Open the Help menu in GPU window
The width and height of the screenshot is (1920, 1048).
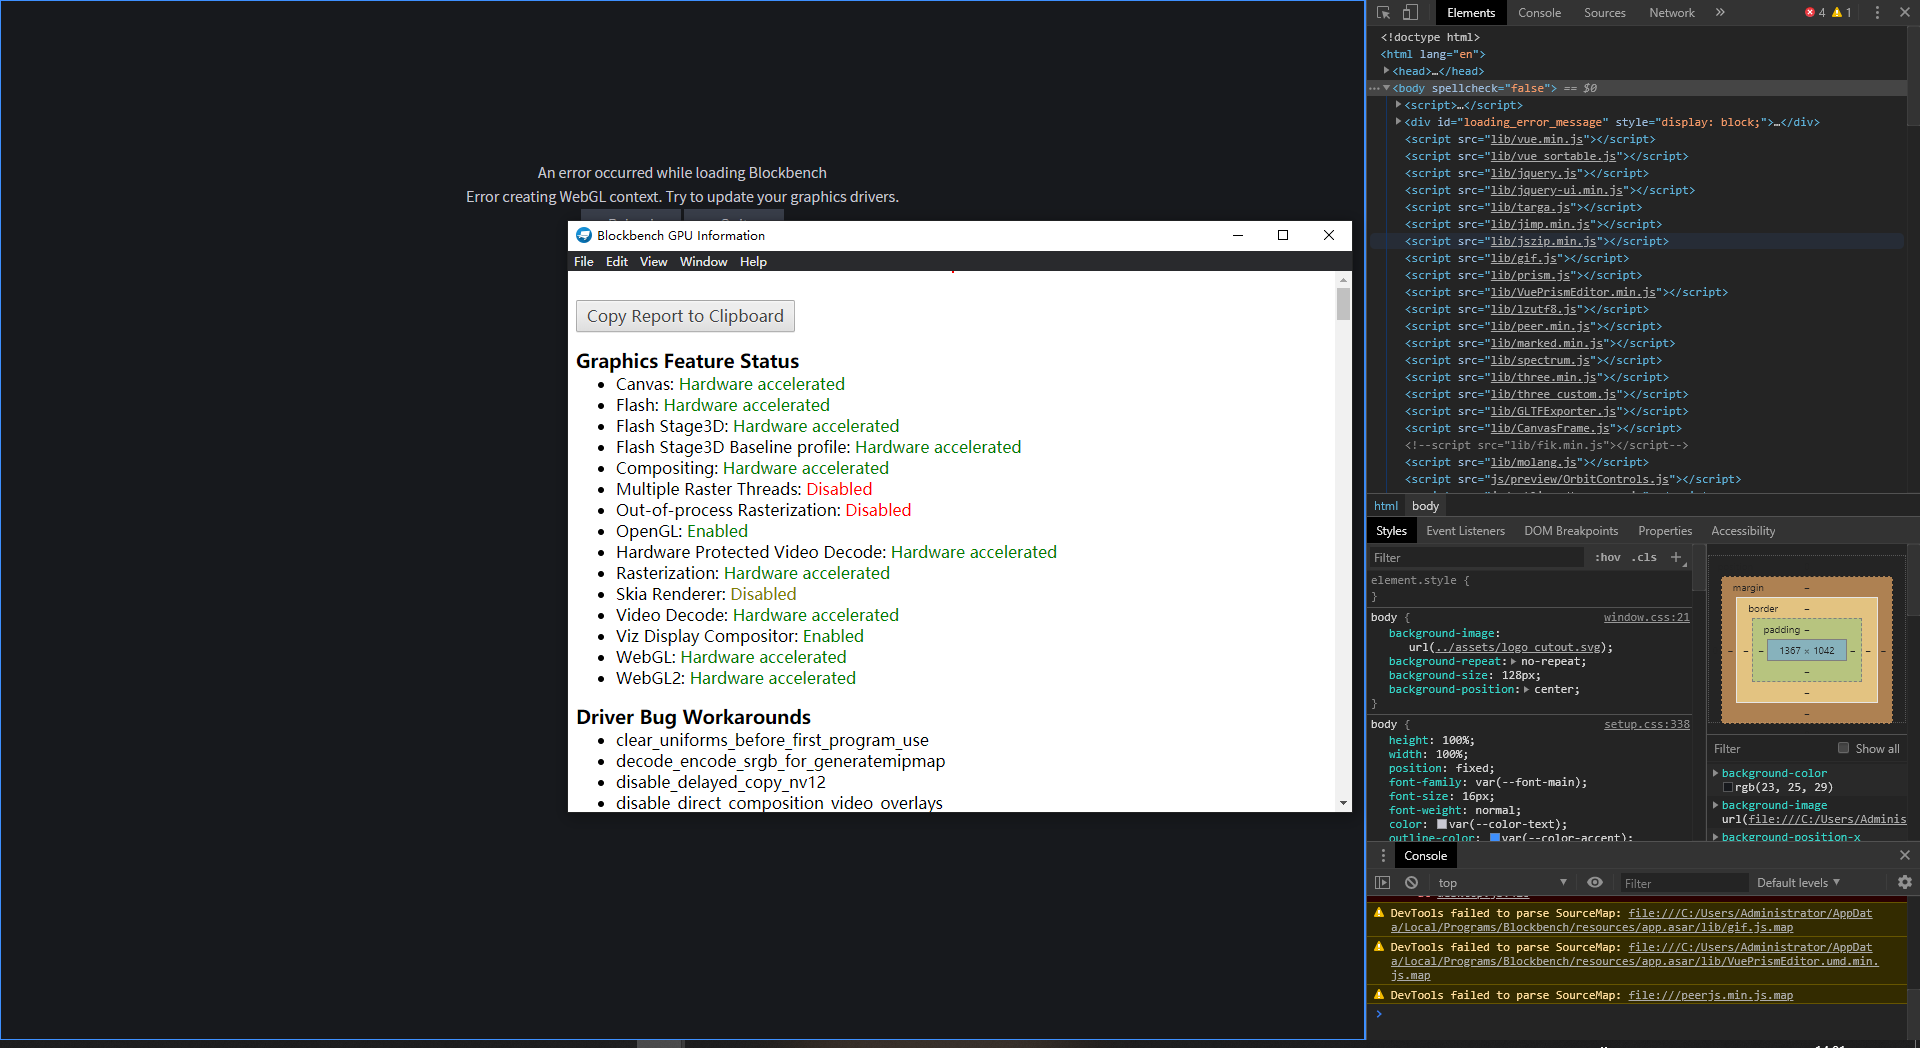pos(752,261)
